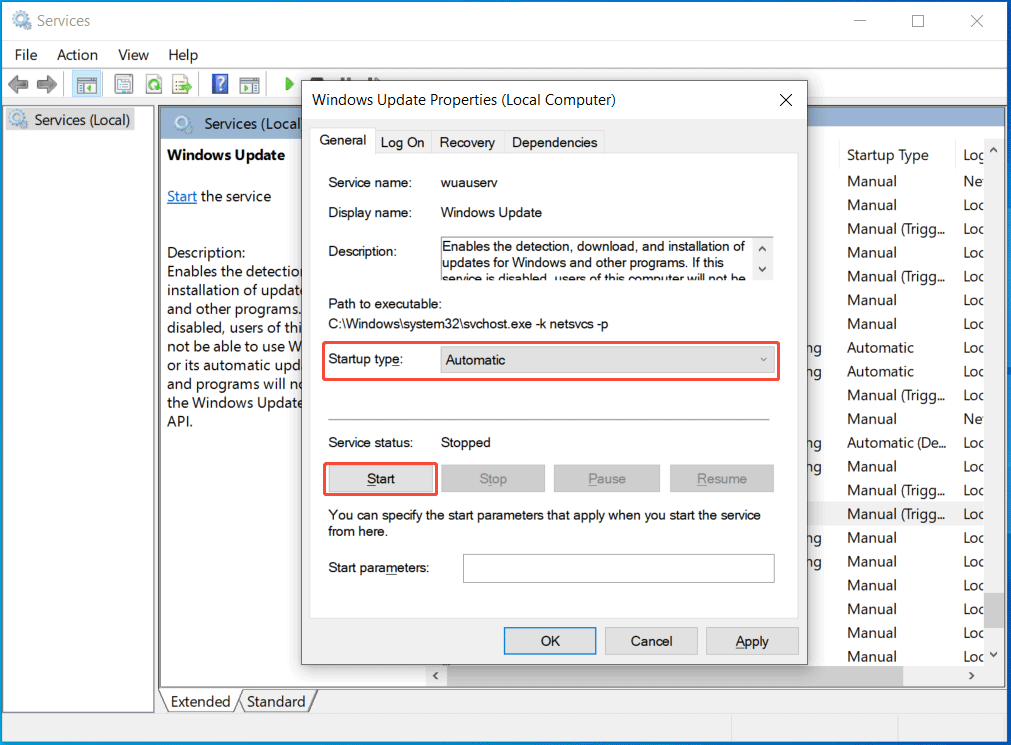
Task: Click the Forward navigation arrow icon
Action: pyautogui.click(x=46, y=84)
